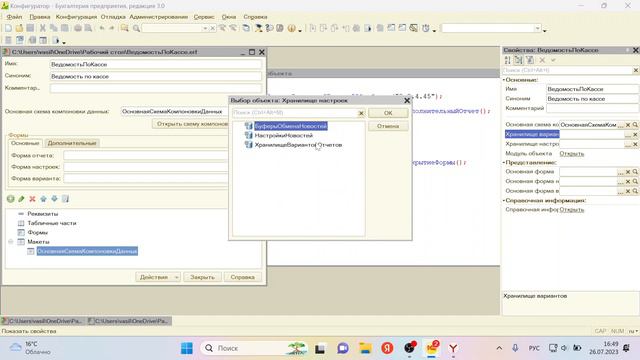Open the Модуль объекта Открыть link

[571, 153]
